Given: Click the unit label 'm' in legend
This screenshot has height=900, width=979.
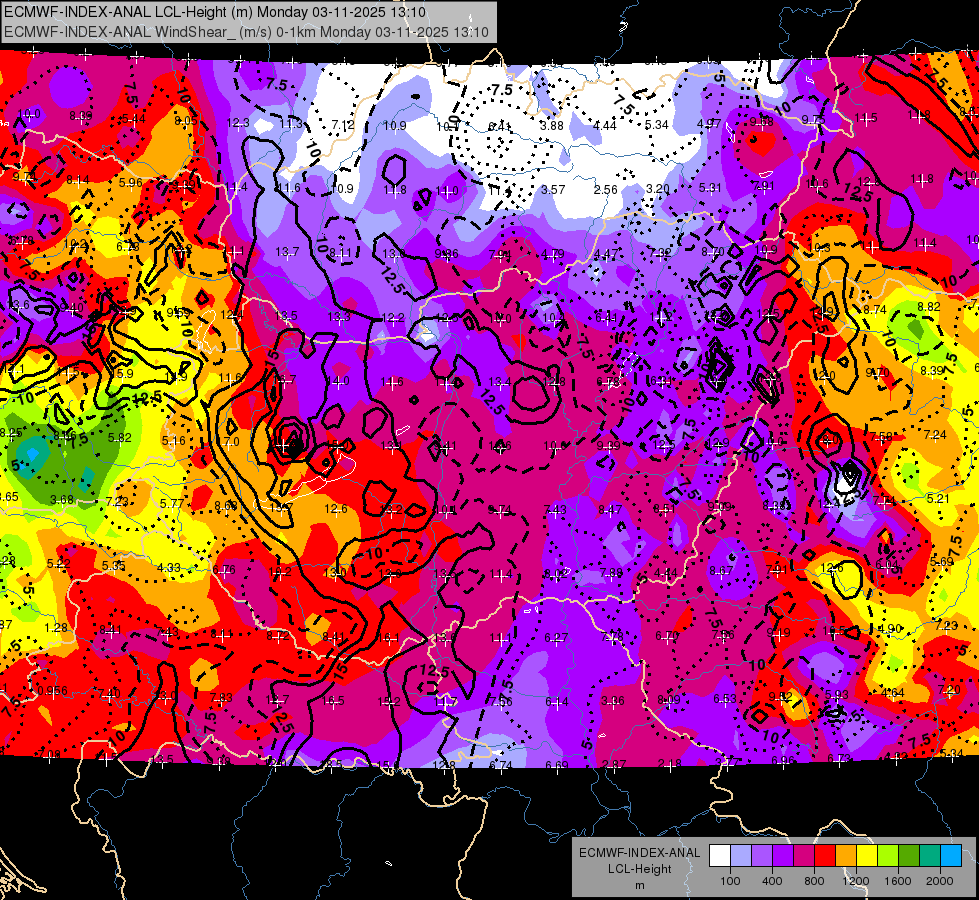Looking at the screenshot, I should [x=639, y=886].
